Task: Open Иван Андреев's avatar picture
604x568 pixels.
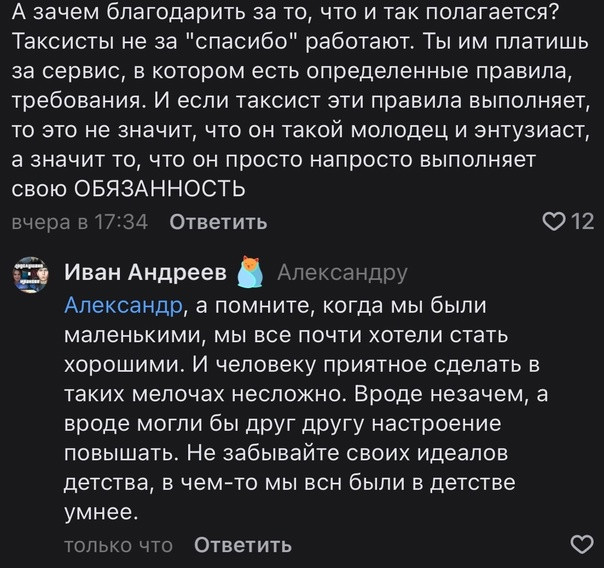Action: click(32, 273)
